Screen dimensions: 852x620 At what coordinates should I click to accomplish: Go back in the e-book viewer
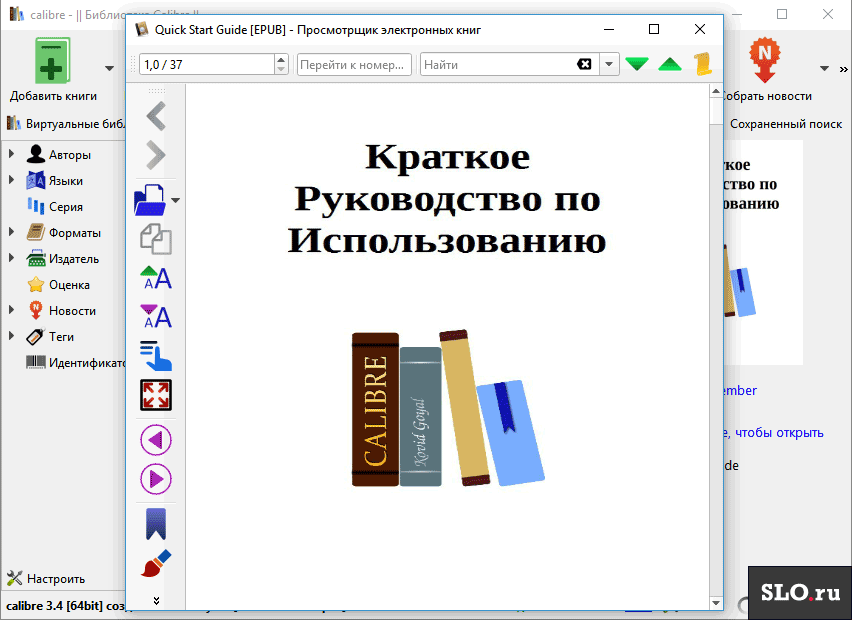click(x=156, y=116)
